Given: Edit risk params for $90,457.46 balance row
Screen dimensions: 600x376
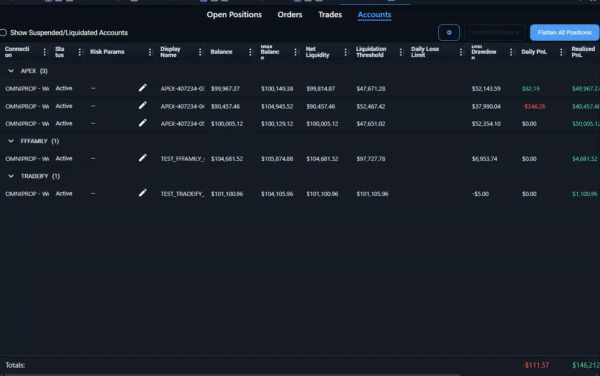Looking at the screenshot, I should pyautogui.click(x=142, y=106).
